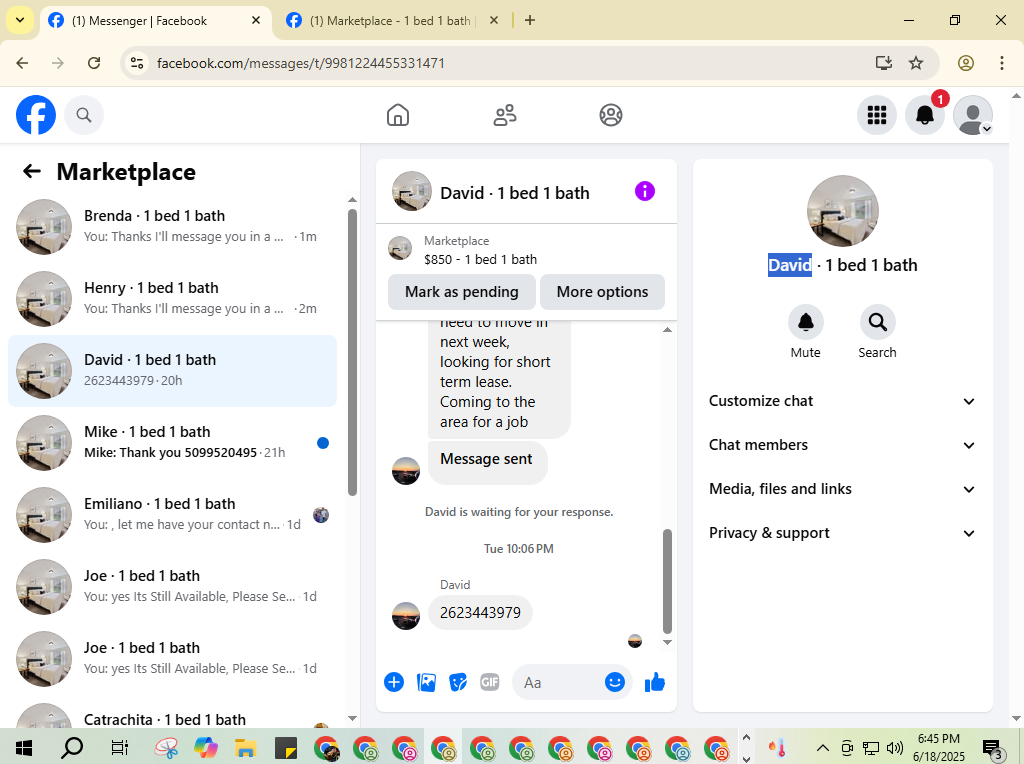The width and height of the screenshot is (1024, 764).
Task: Attach a photo file in composer
Action: pos(426,682)
